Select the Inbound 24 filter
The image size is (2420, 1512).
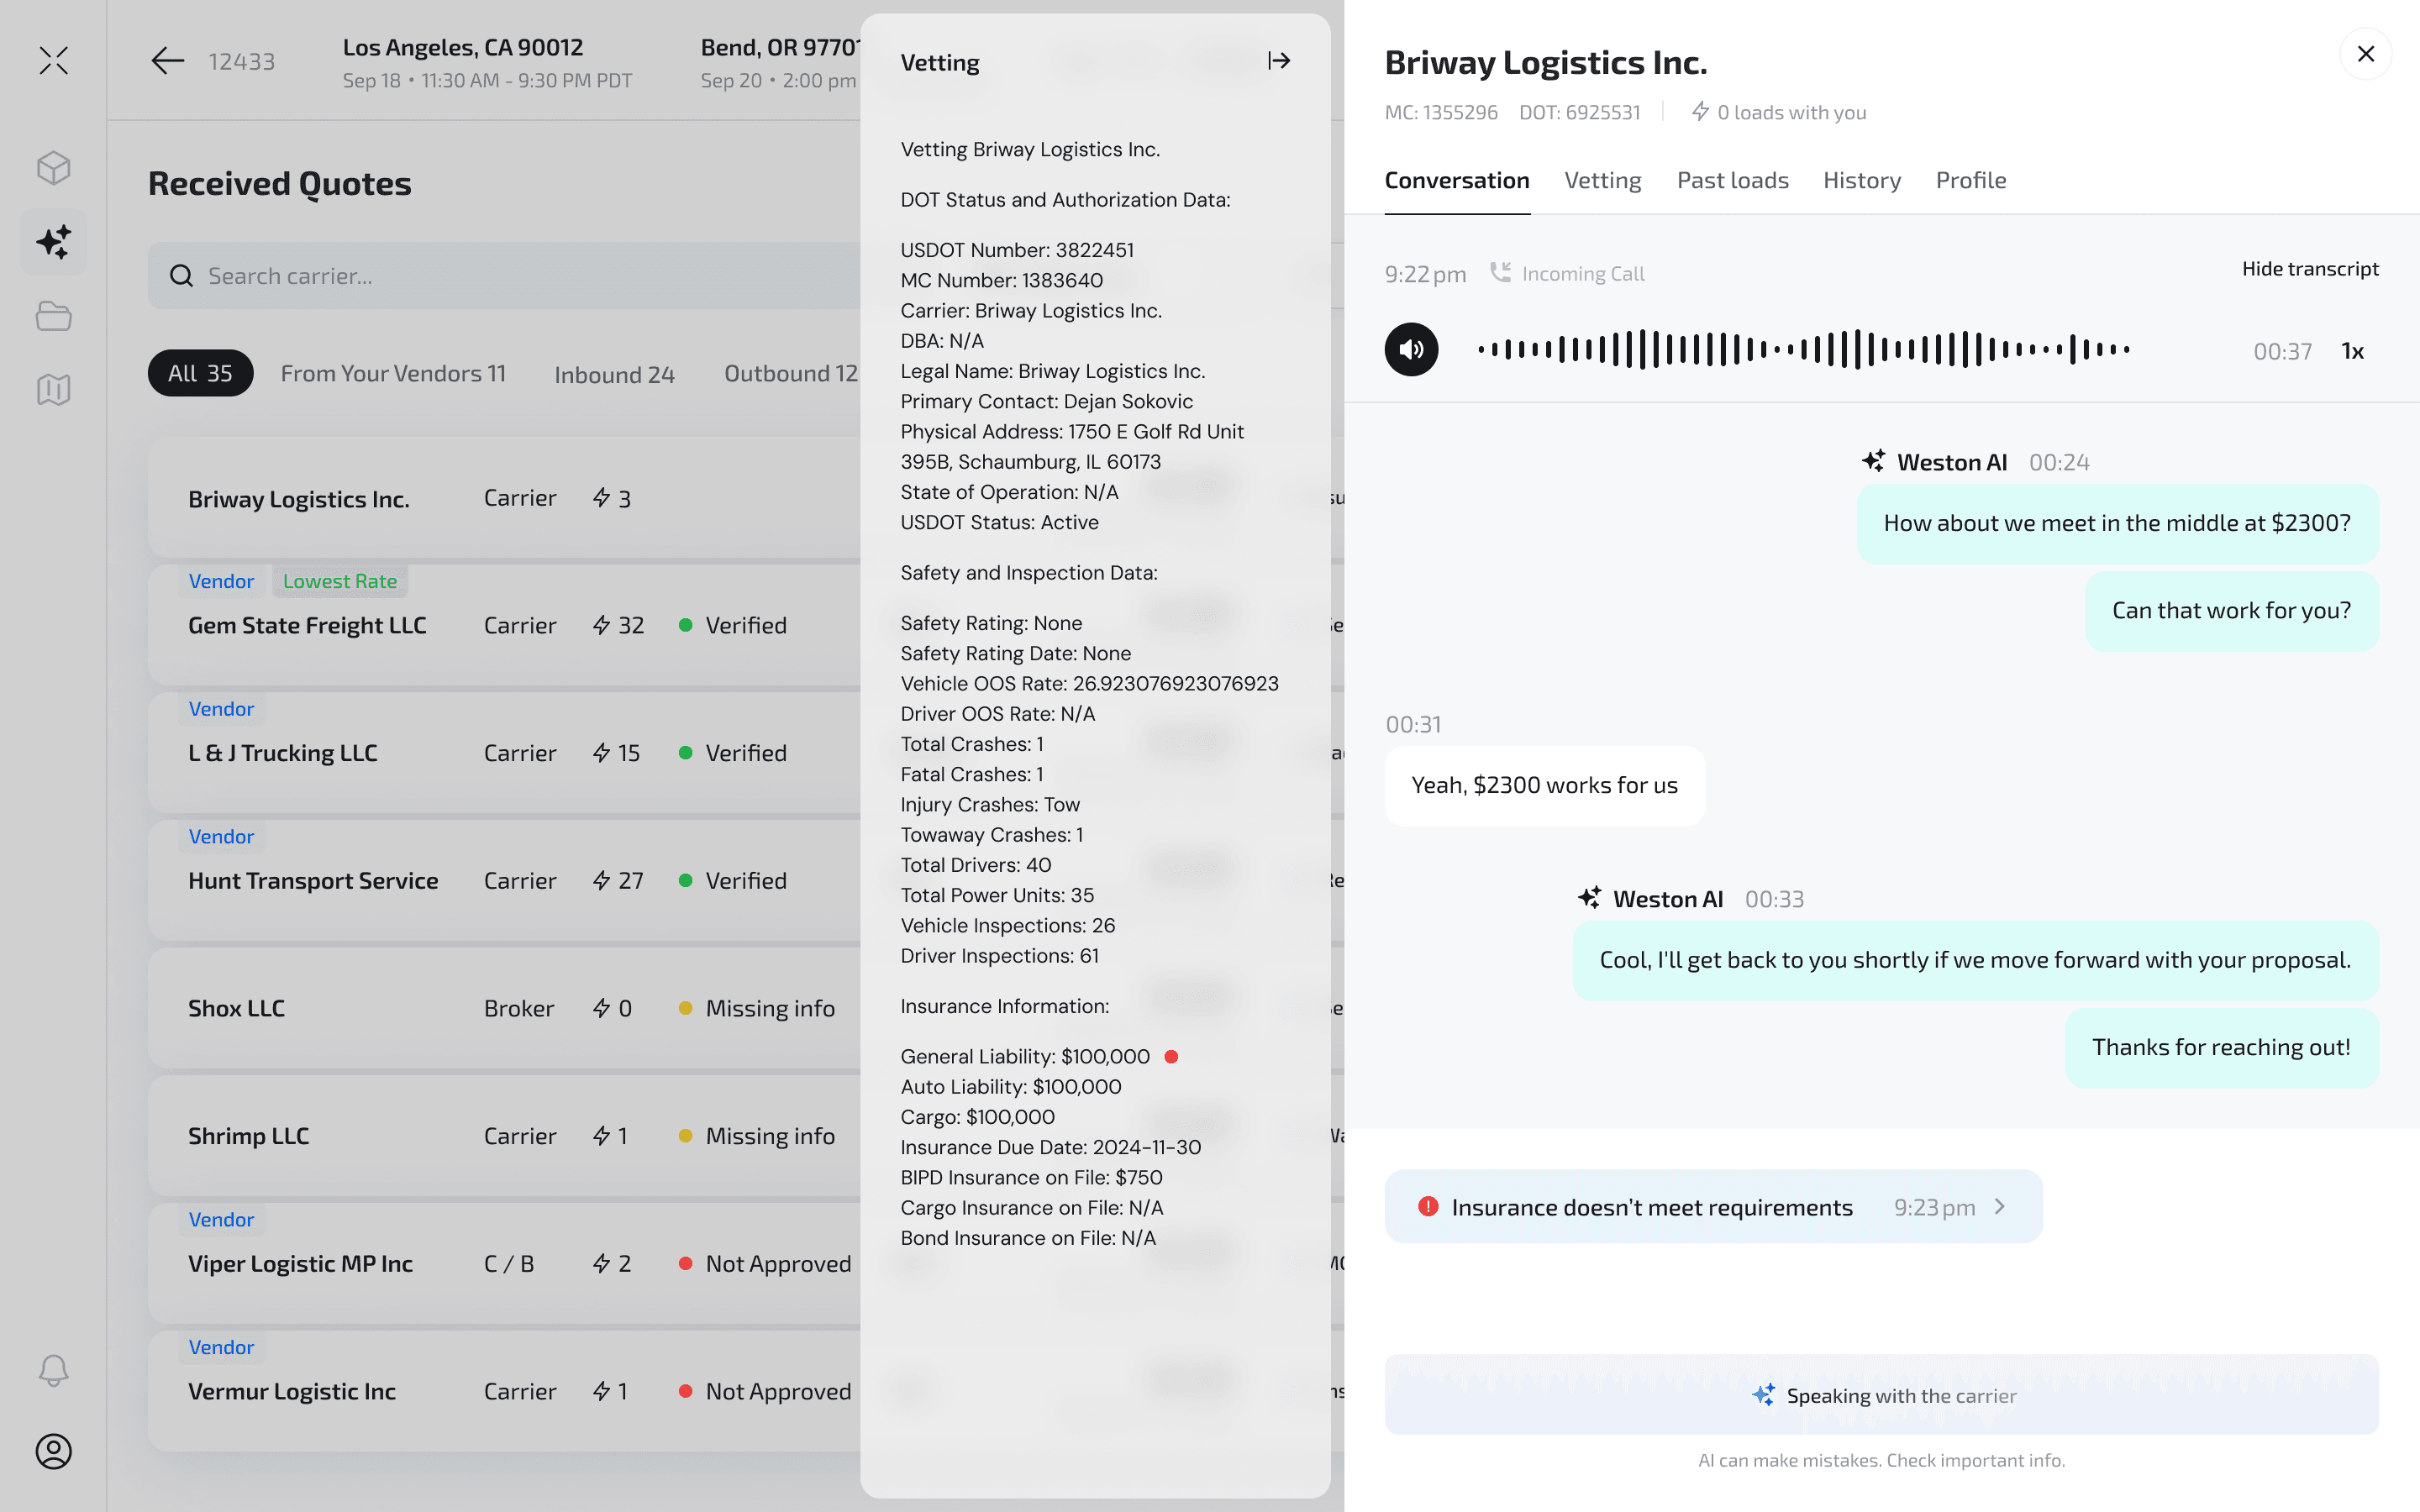[614, 374]
